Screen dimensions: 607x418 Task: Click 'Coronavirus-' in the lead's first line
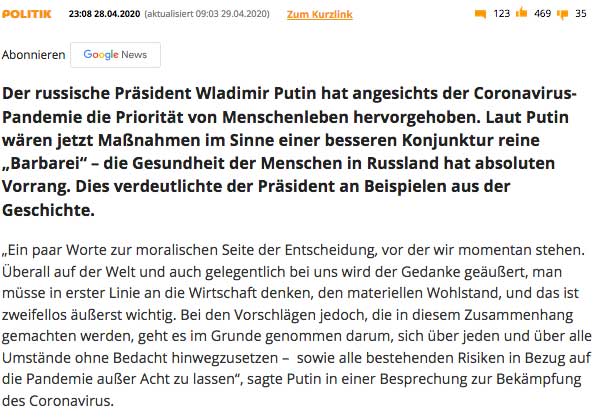click(524, 93)
